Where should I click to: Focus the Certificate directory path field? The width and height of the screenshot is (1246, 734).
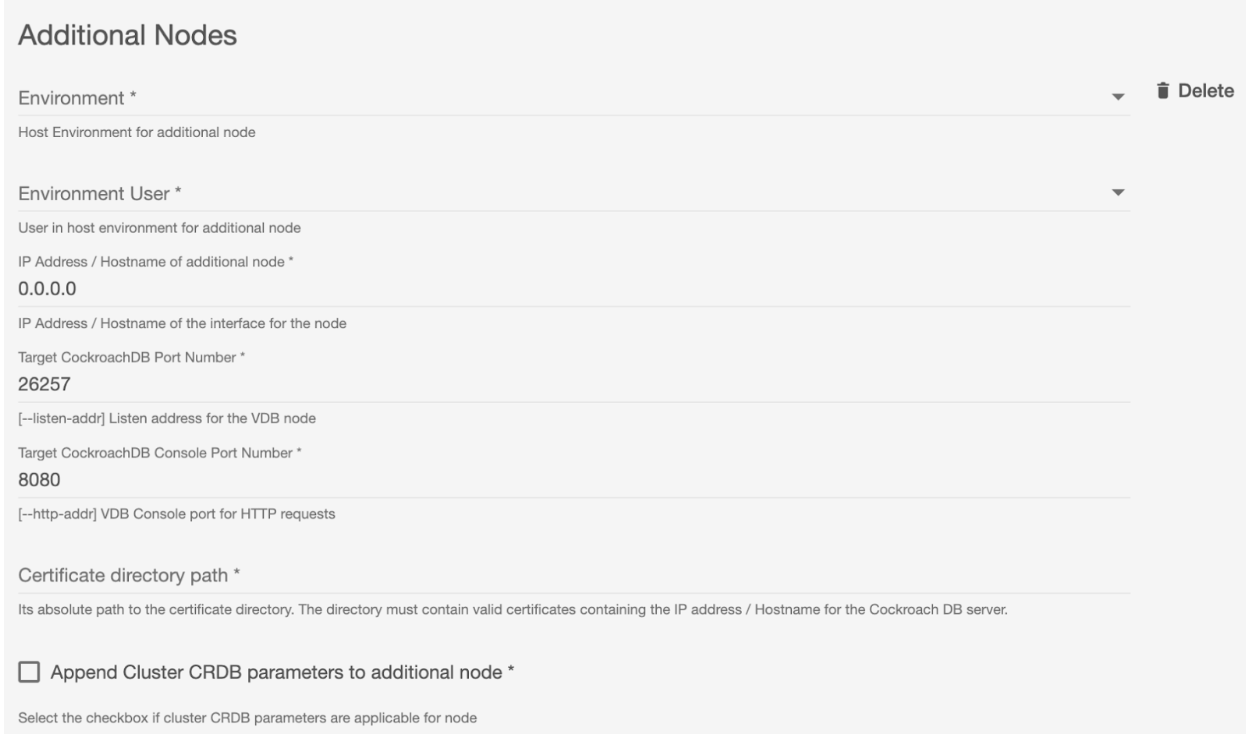click(560, 576)
